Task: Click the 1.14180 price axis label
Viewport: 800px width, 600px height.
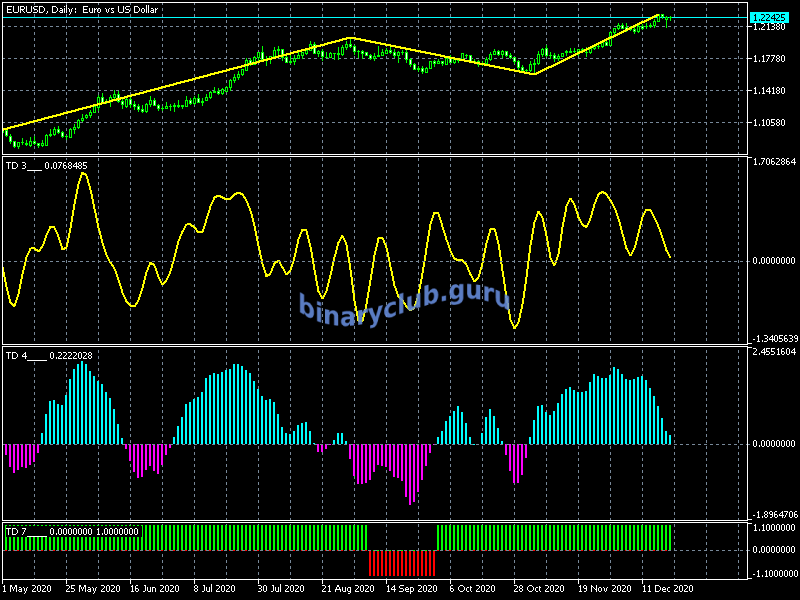Action: coord(769,91)
